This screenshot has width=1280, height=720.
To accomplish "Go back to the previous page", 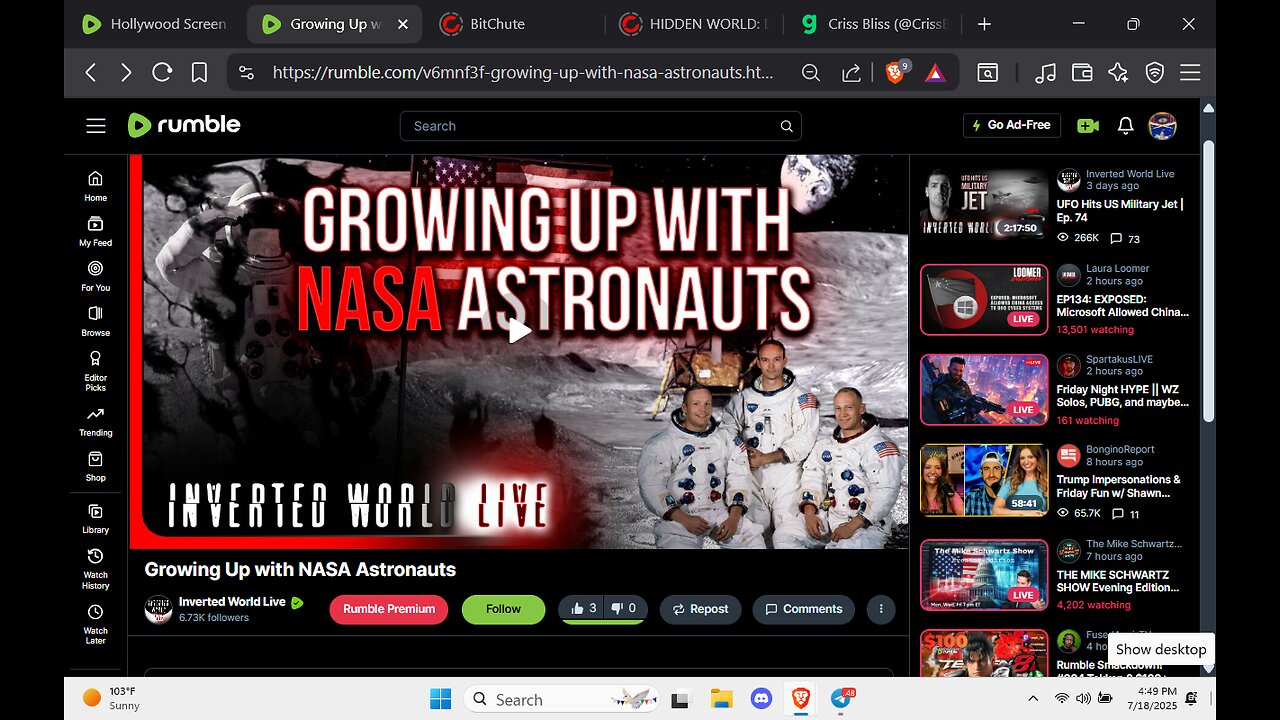I will pyautogui.click(x=91, y=72).
